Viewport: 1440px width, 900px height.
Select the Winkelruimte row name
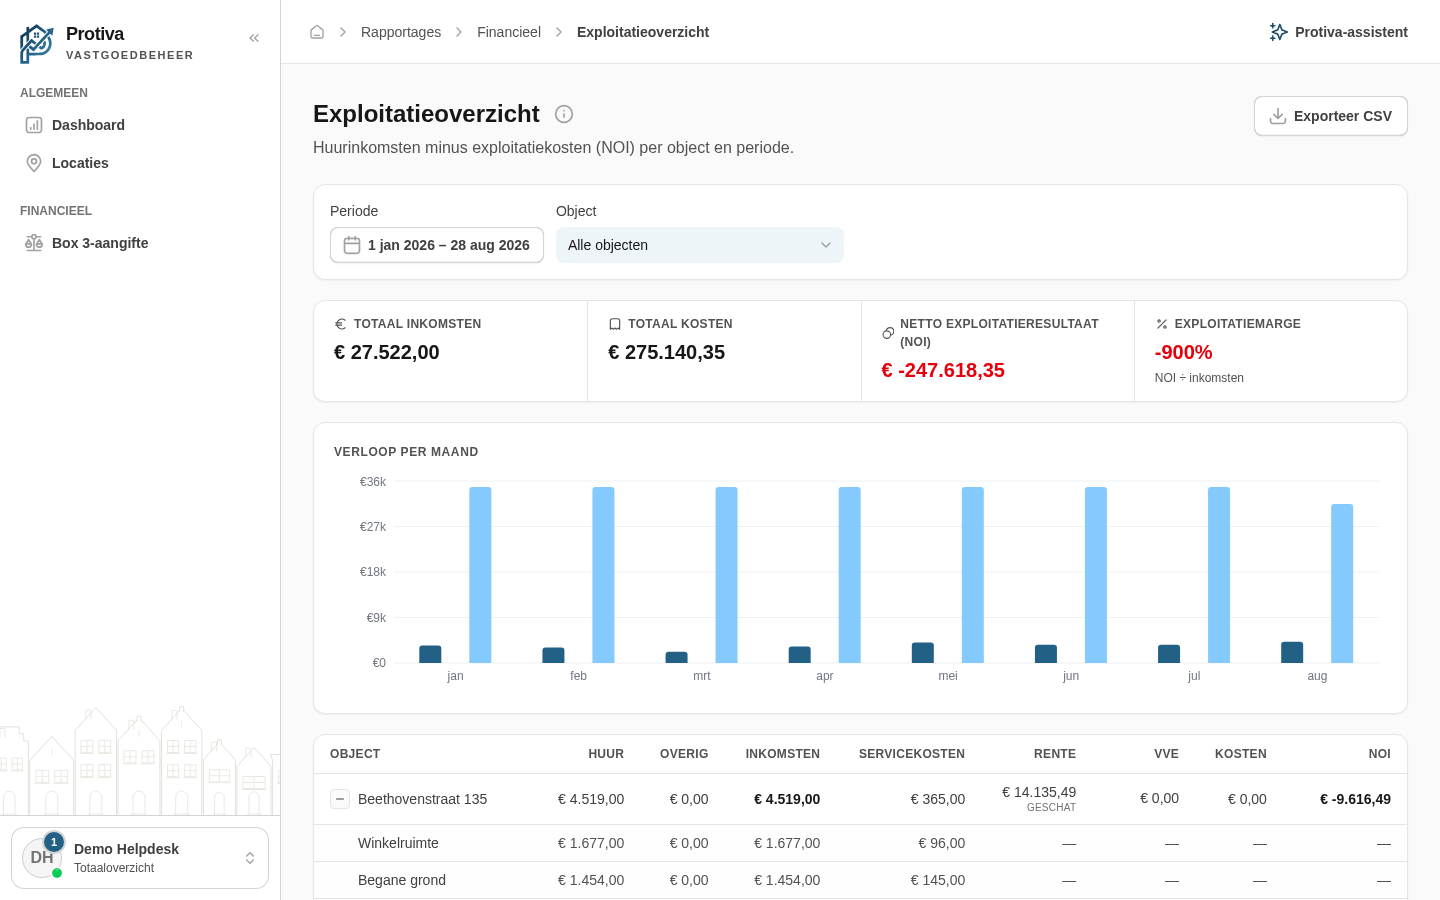point(398,843)
